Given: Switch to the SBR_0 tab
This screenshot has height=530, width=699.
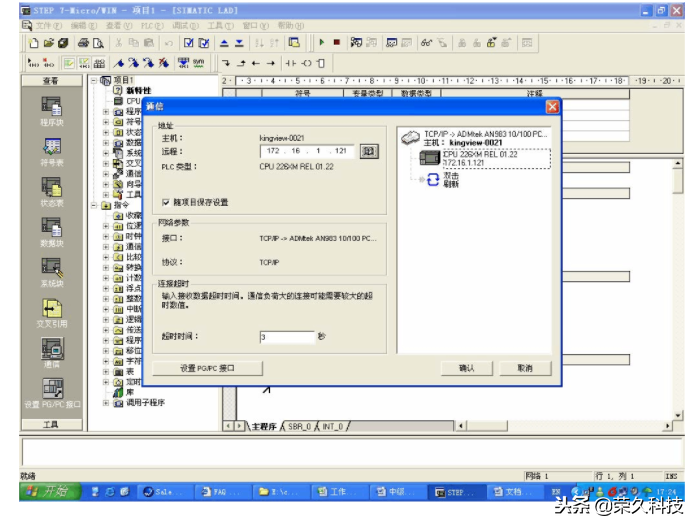Looking at the screenshot, I should click(x=298, y=426).
